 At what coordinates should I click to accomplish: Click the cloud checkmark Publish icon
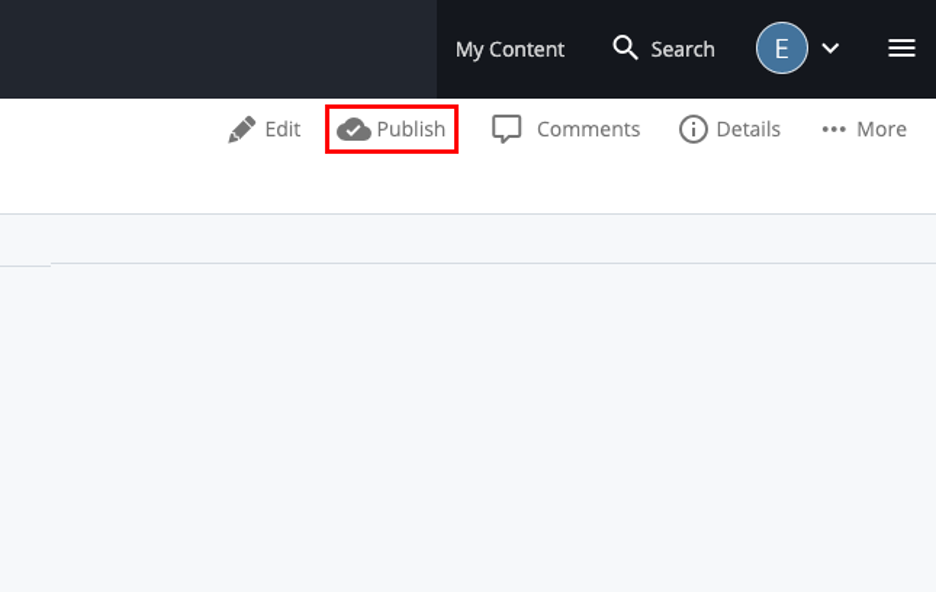point(354,130)
